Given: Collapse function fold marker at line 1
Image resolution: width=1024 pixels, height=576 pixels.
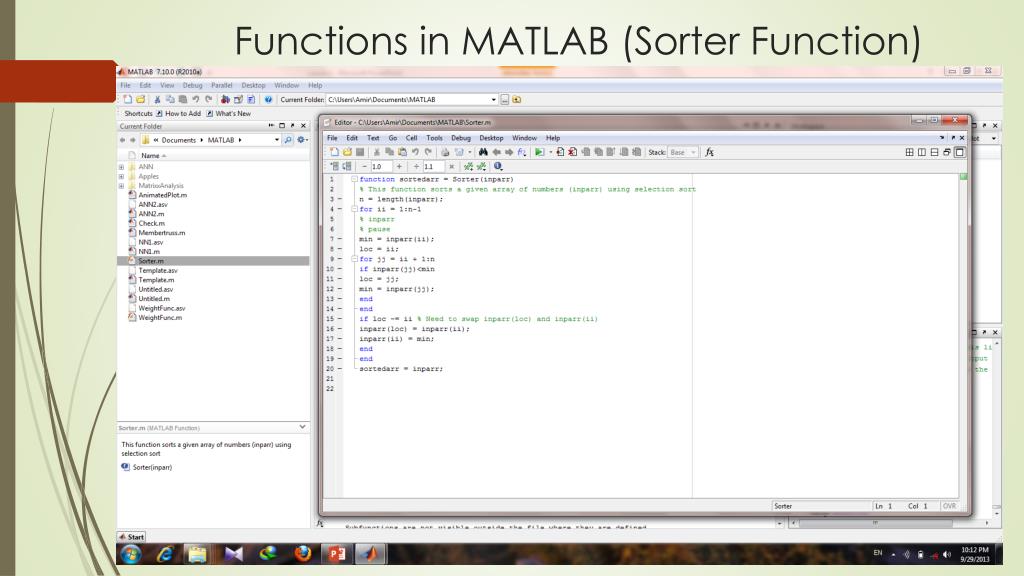Looking at the screenshot, I should (x=355, y=179).
